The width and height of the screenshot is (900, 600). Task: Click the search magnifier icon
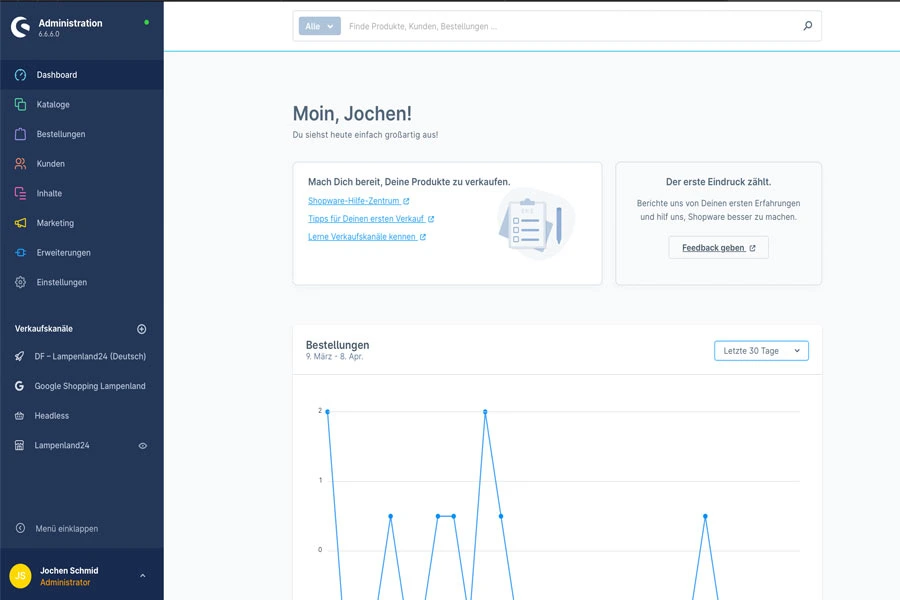[x=808, y=26]
